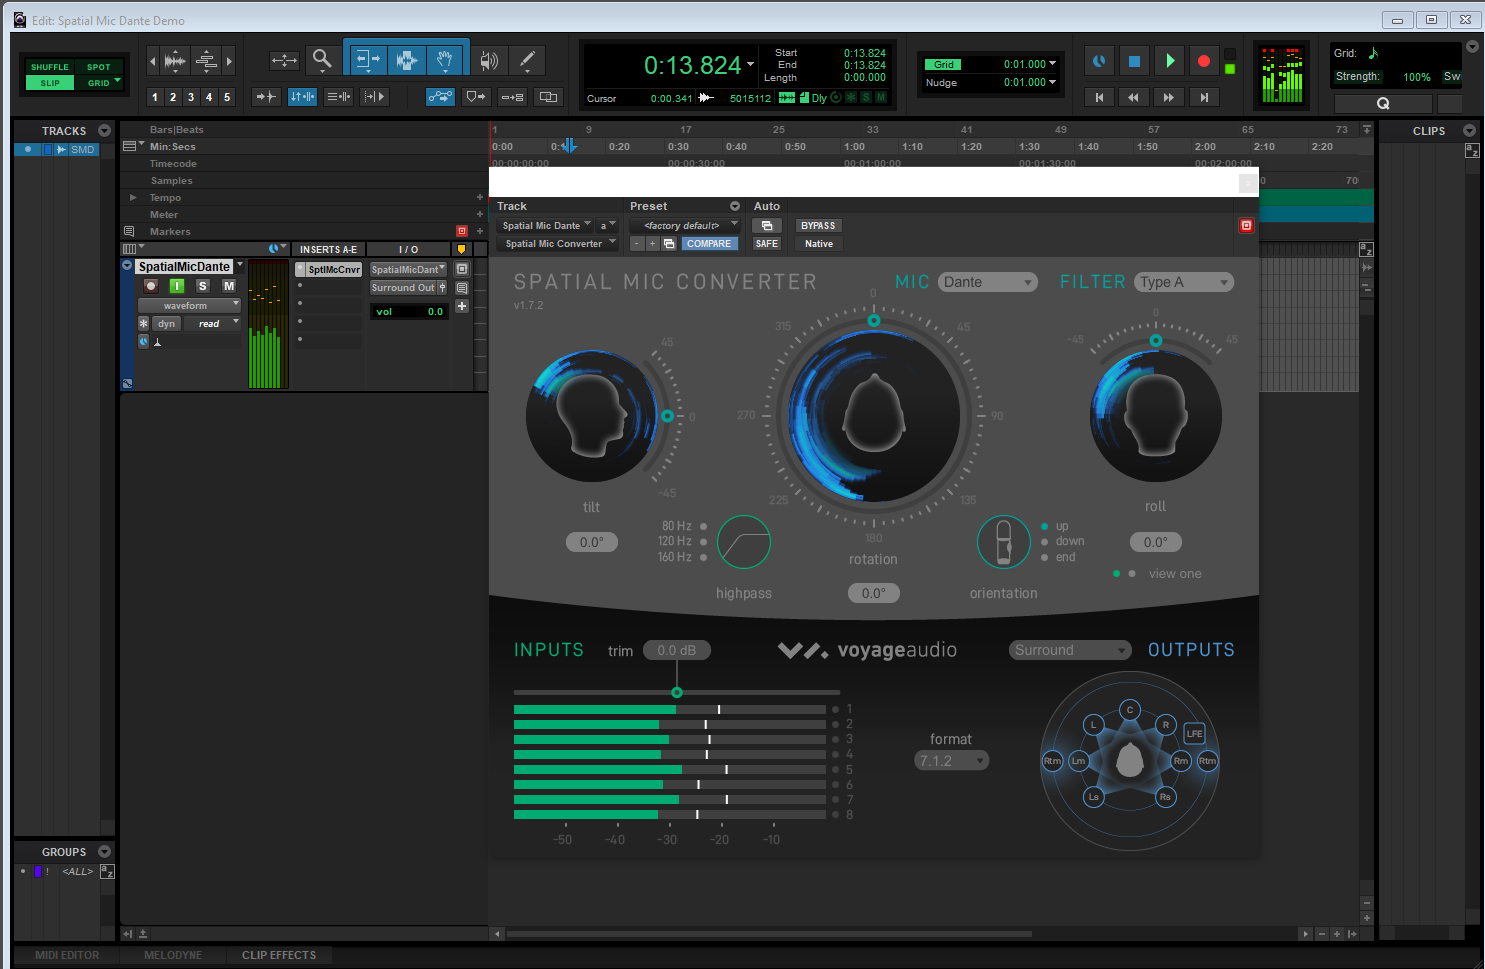Click the input trim slider handle
The image size is (1485, 969).
point(677,692)
